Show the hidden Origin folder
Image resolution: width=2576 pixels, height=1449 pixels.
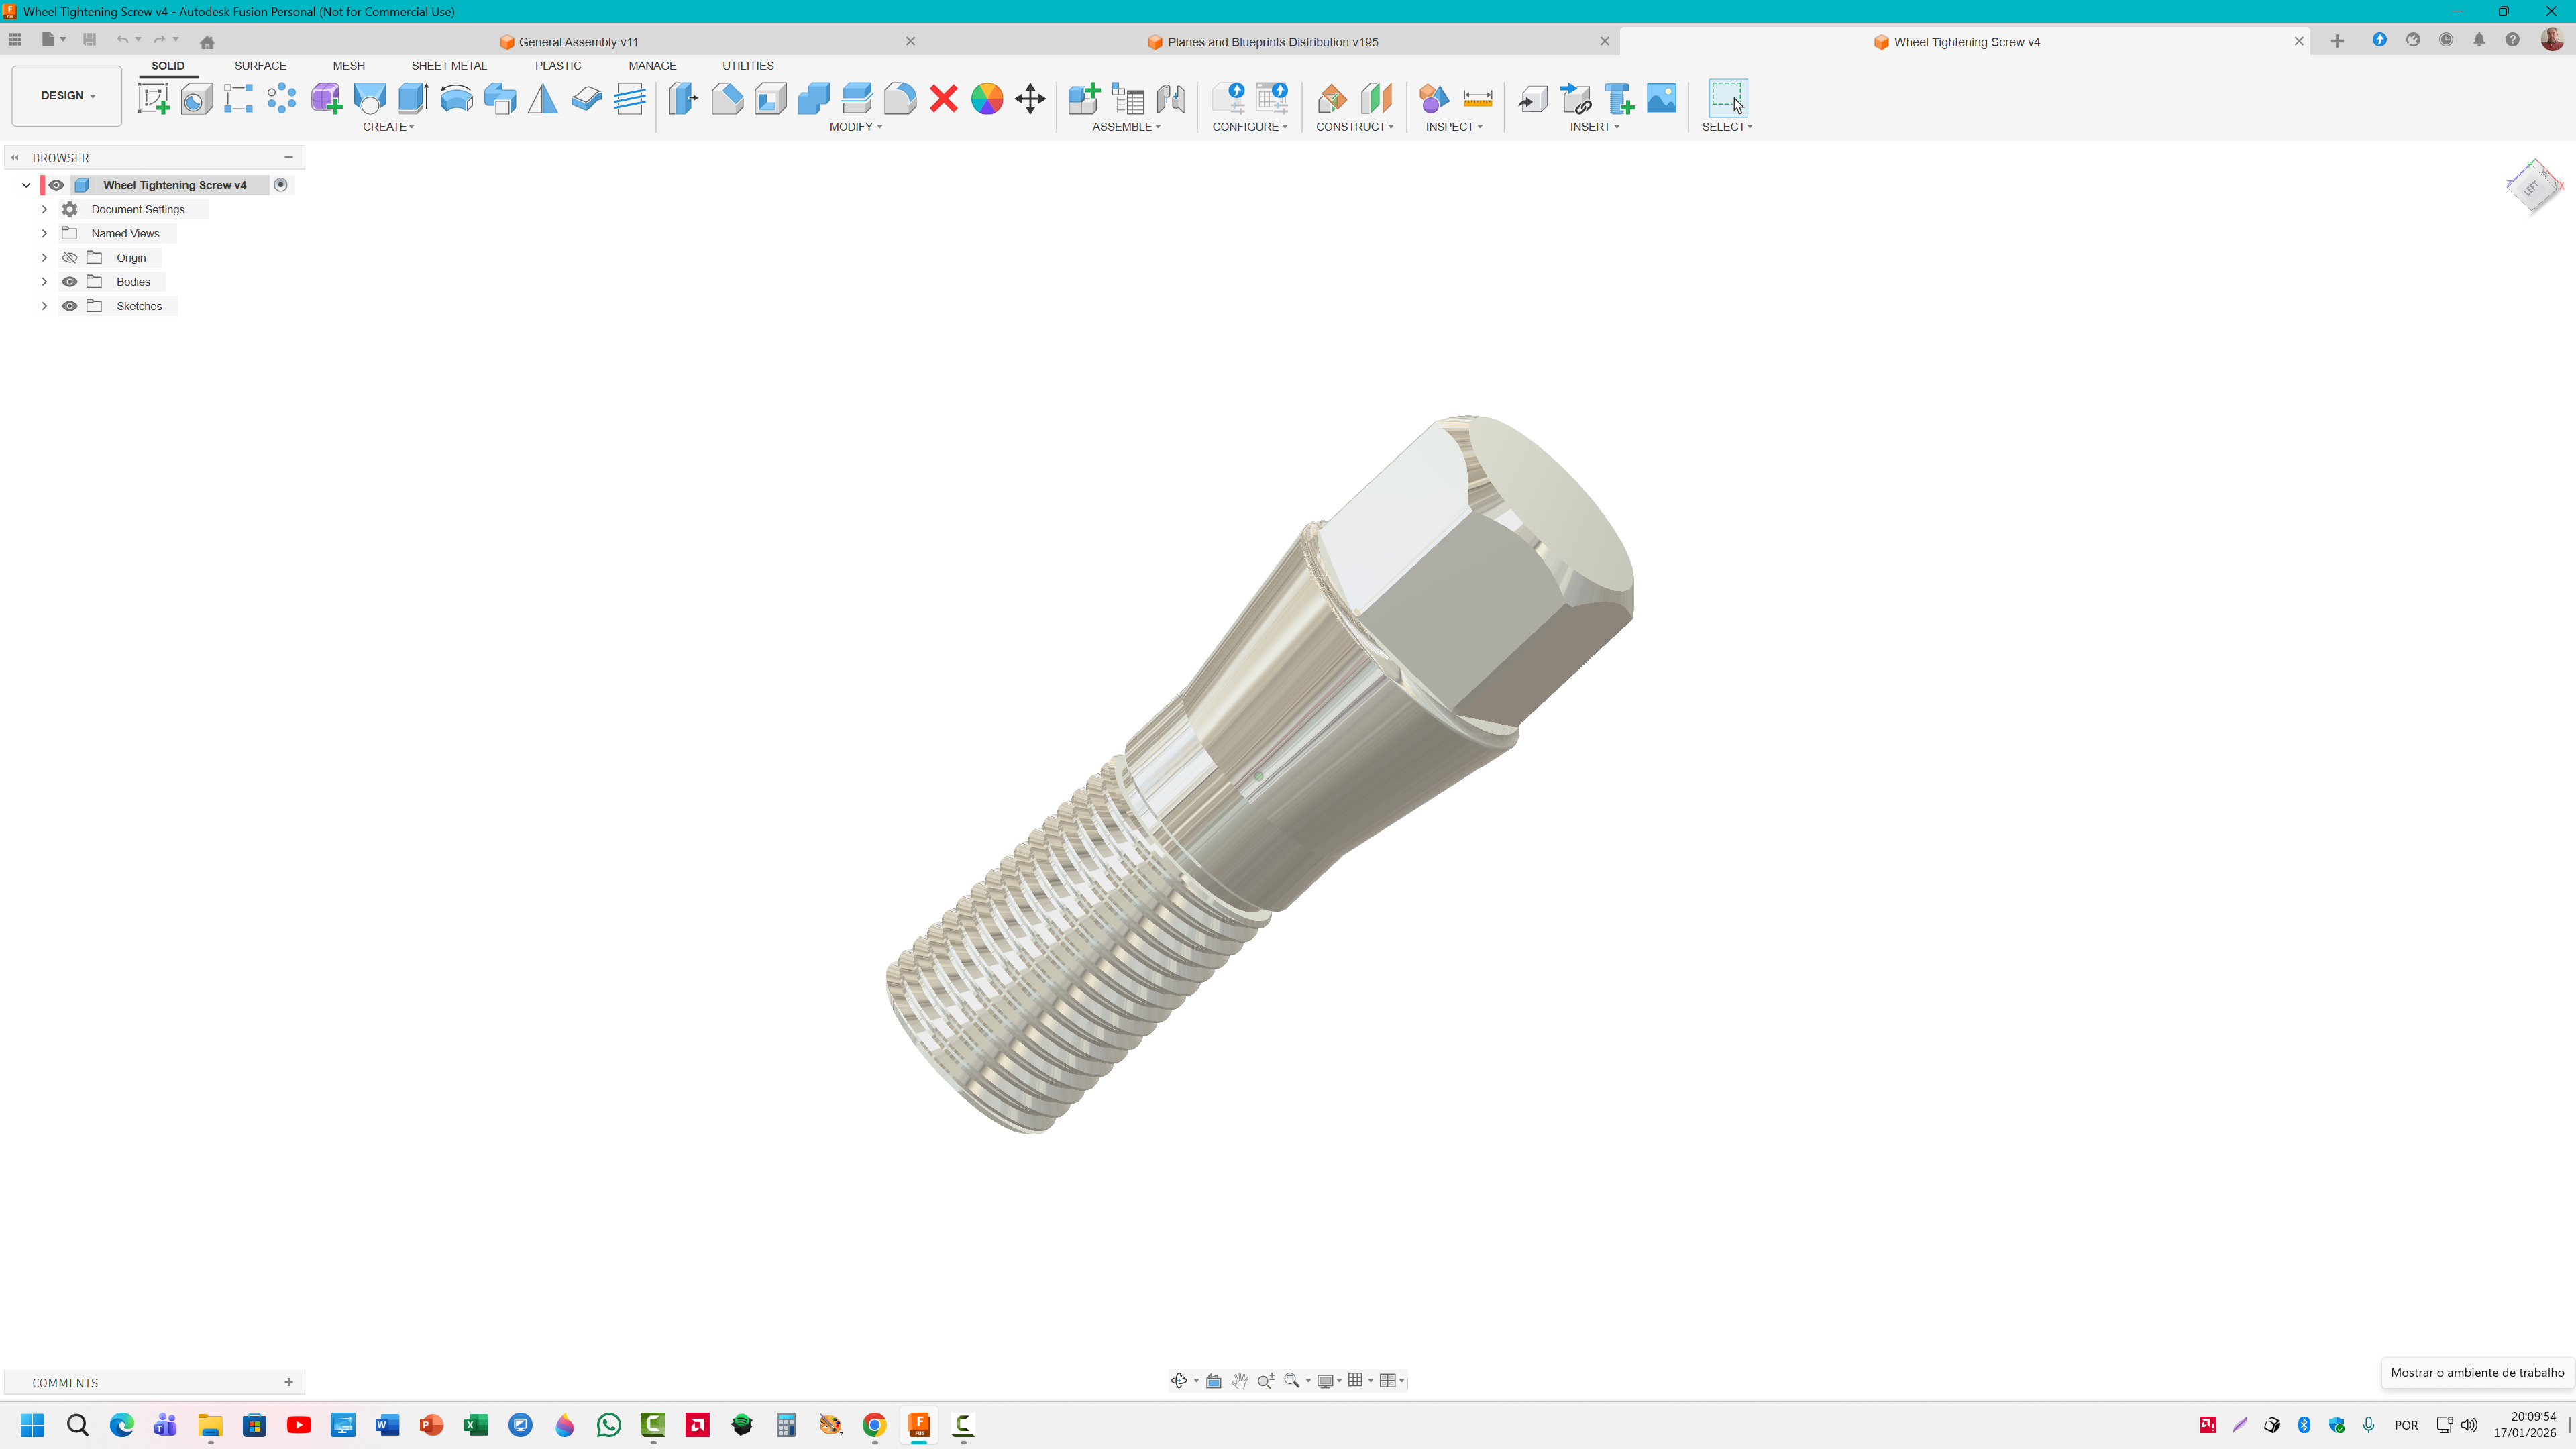click(70, 258)
